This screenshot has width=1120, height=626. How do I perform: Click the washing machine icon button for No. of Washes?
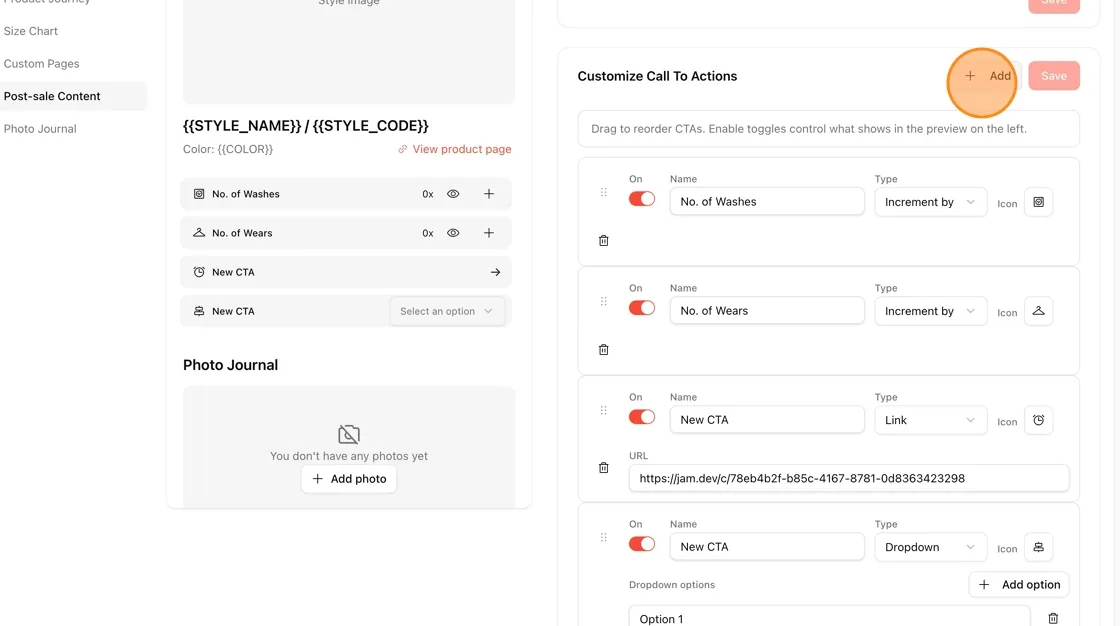coord(1039,202)
